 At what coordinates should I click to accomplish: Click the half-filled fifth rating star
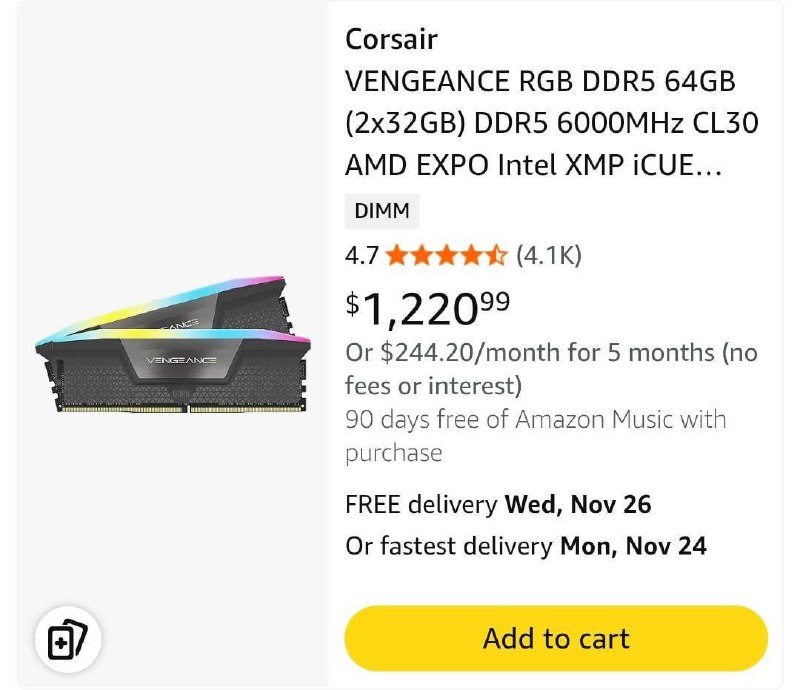click(x=497, y=256)
